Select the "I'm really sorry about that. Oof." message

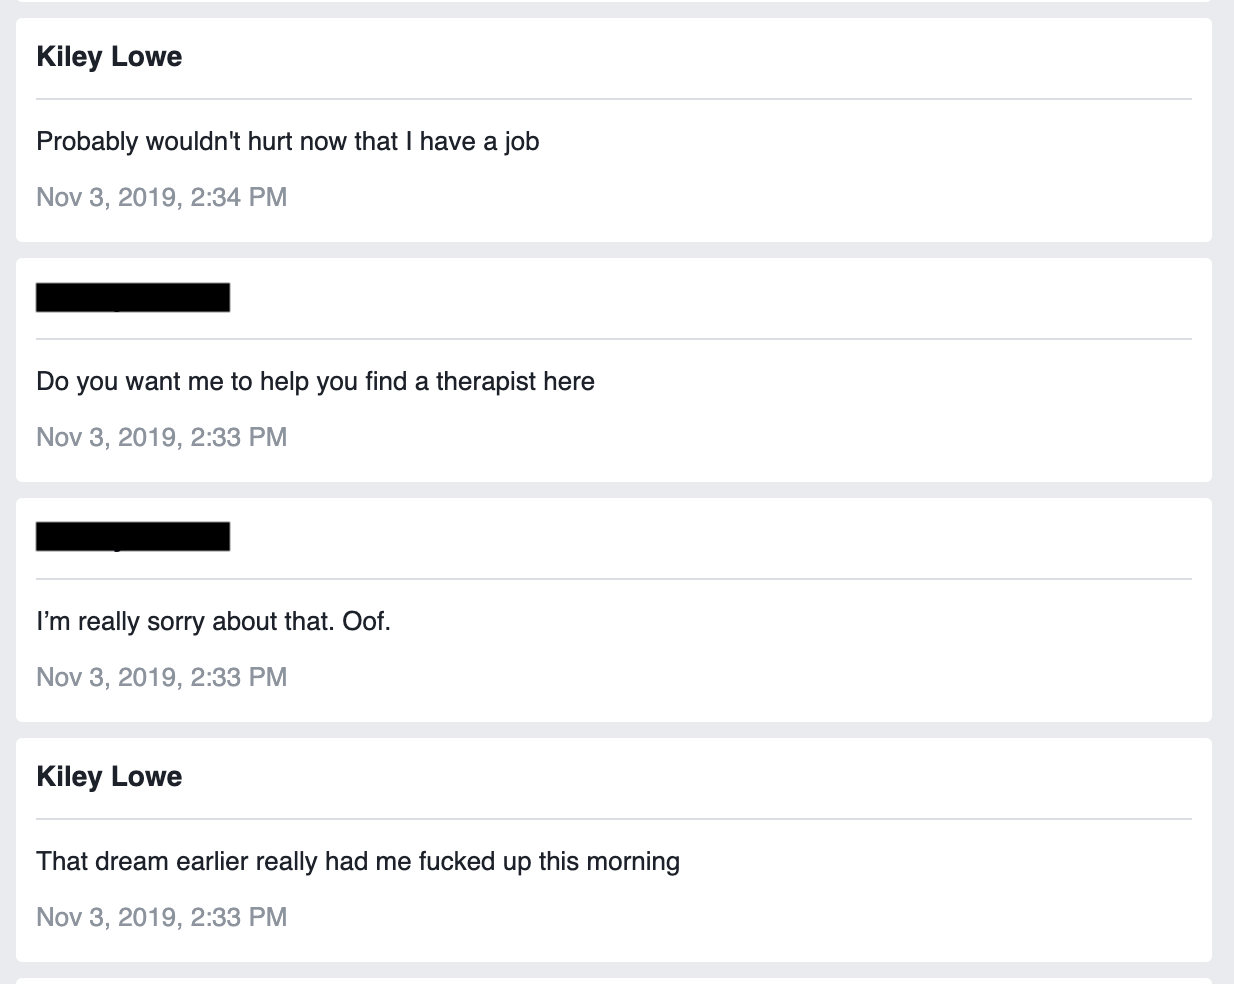[x=213, y=621]
